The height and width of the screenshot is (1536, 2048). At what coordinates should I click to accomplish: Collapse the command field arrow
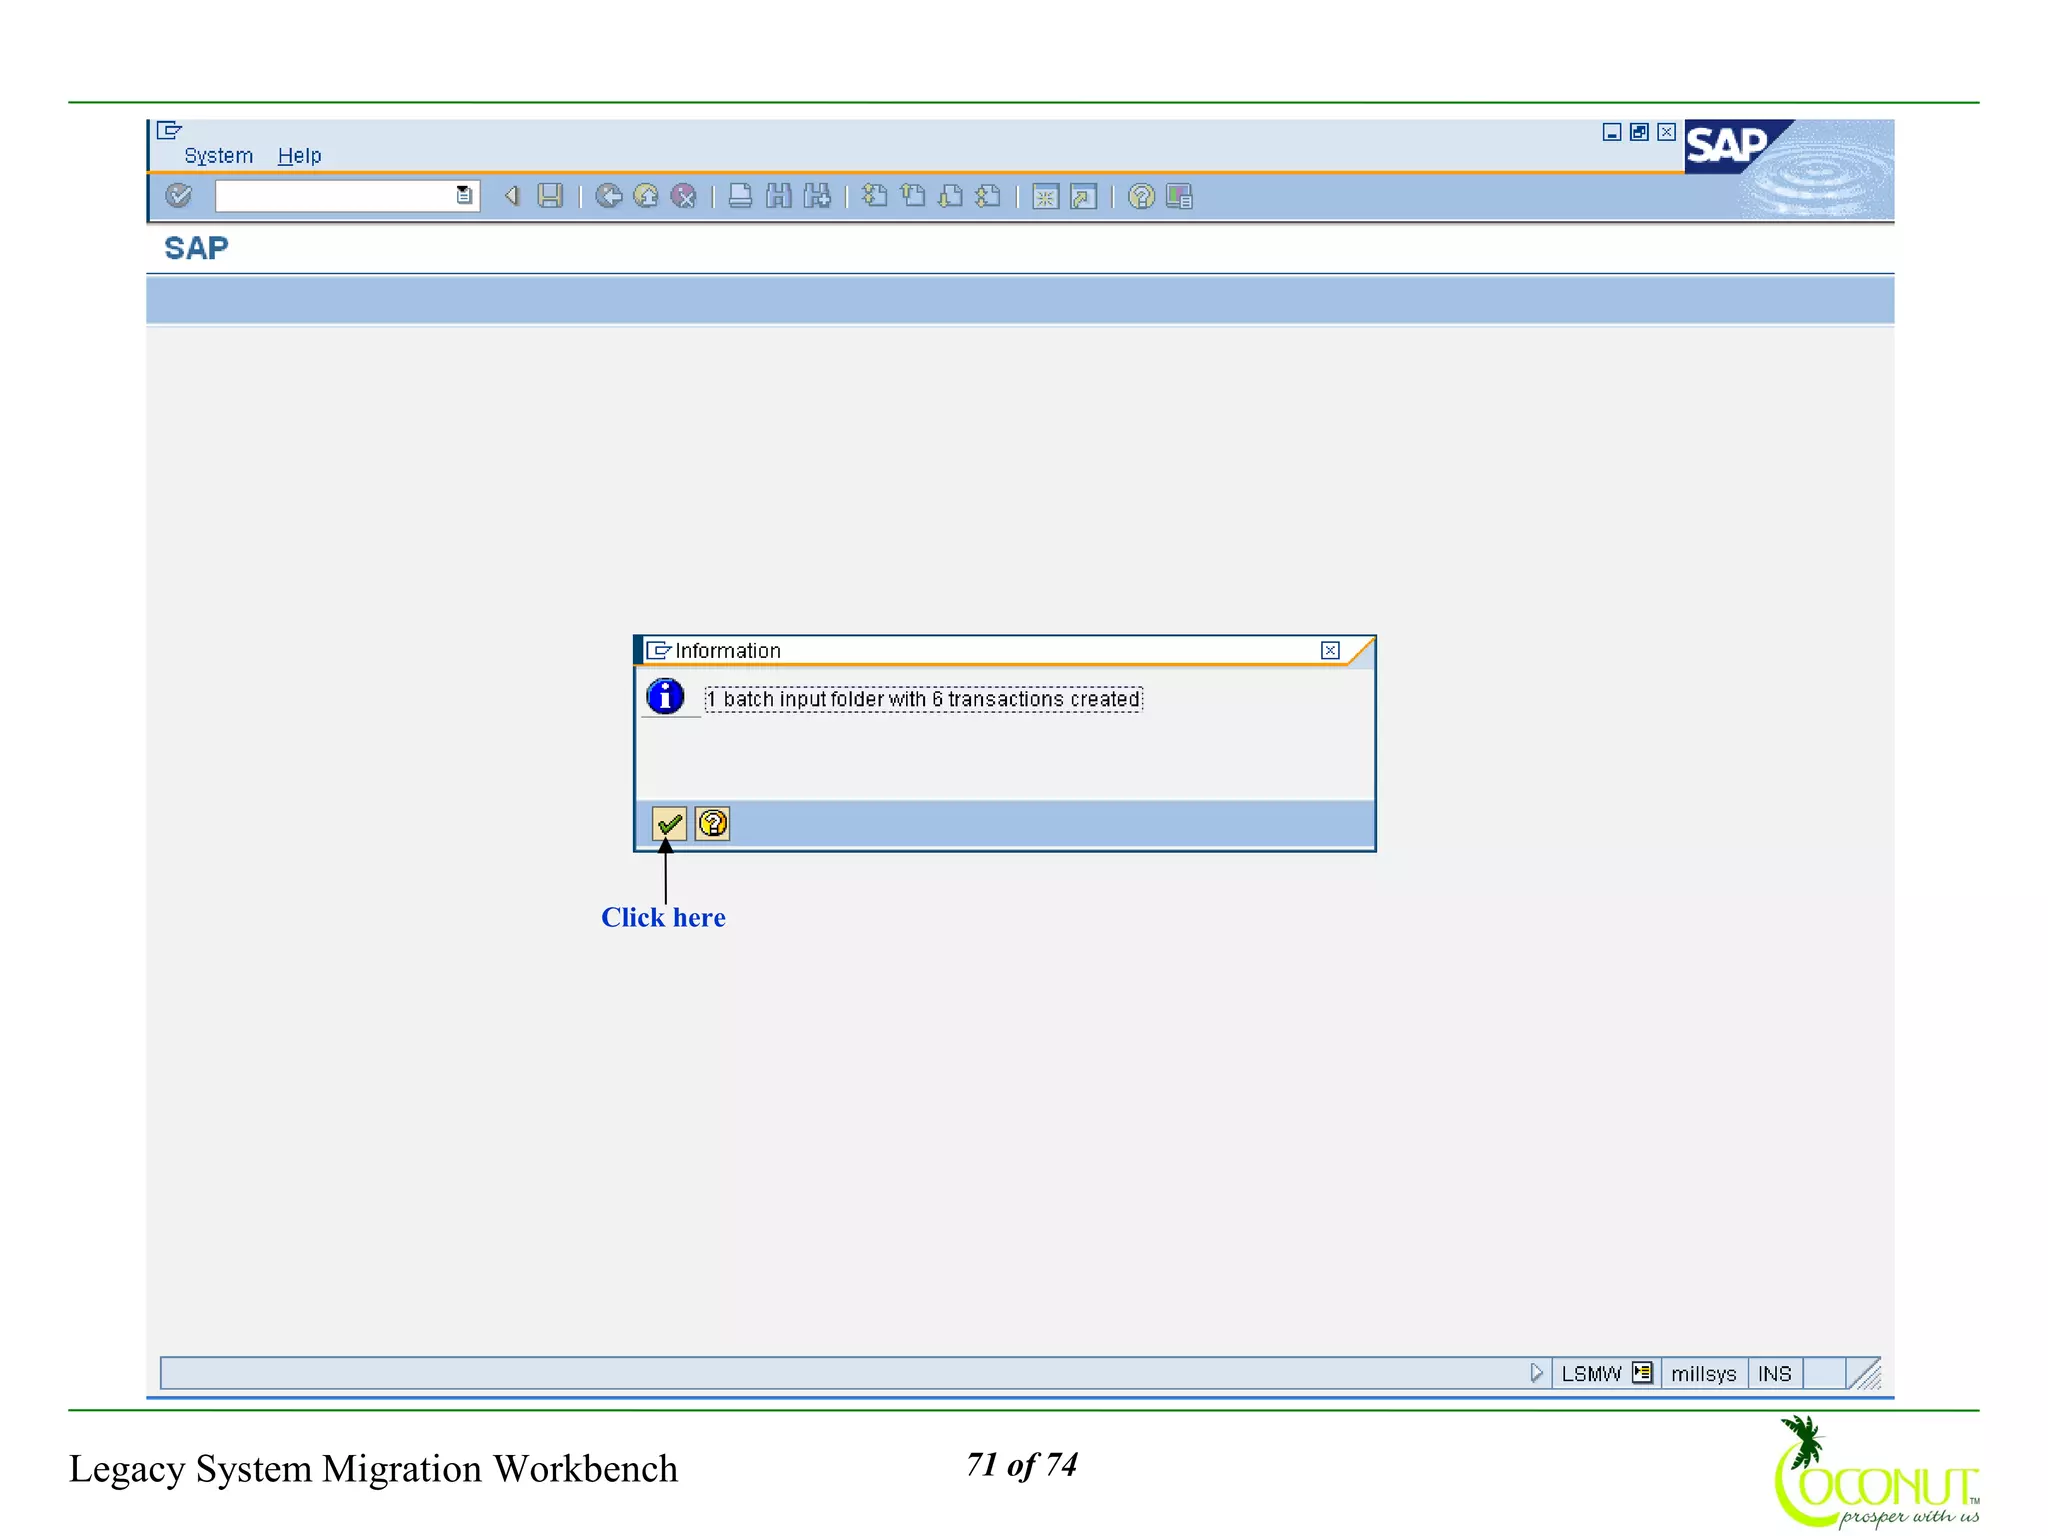click(x=512, y=196)
